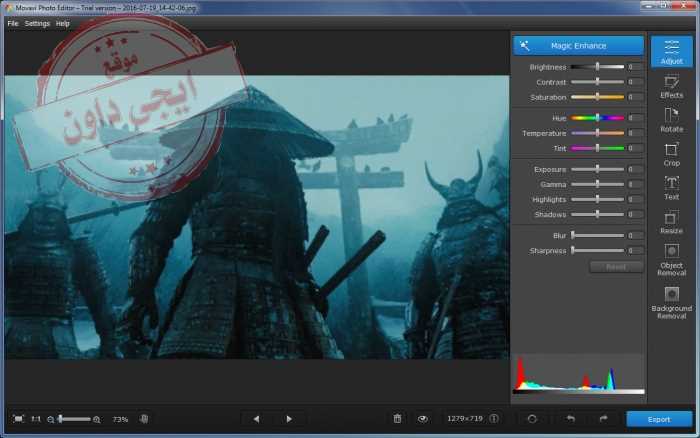This screenshot has width=700, height=438.
Task: Click the Temperature value field
Action: point(634,133)
